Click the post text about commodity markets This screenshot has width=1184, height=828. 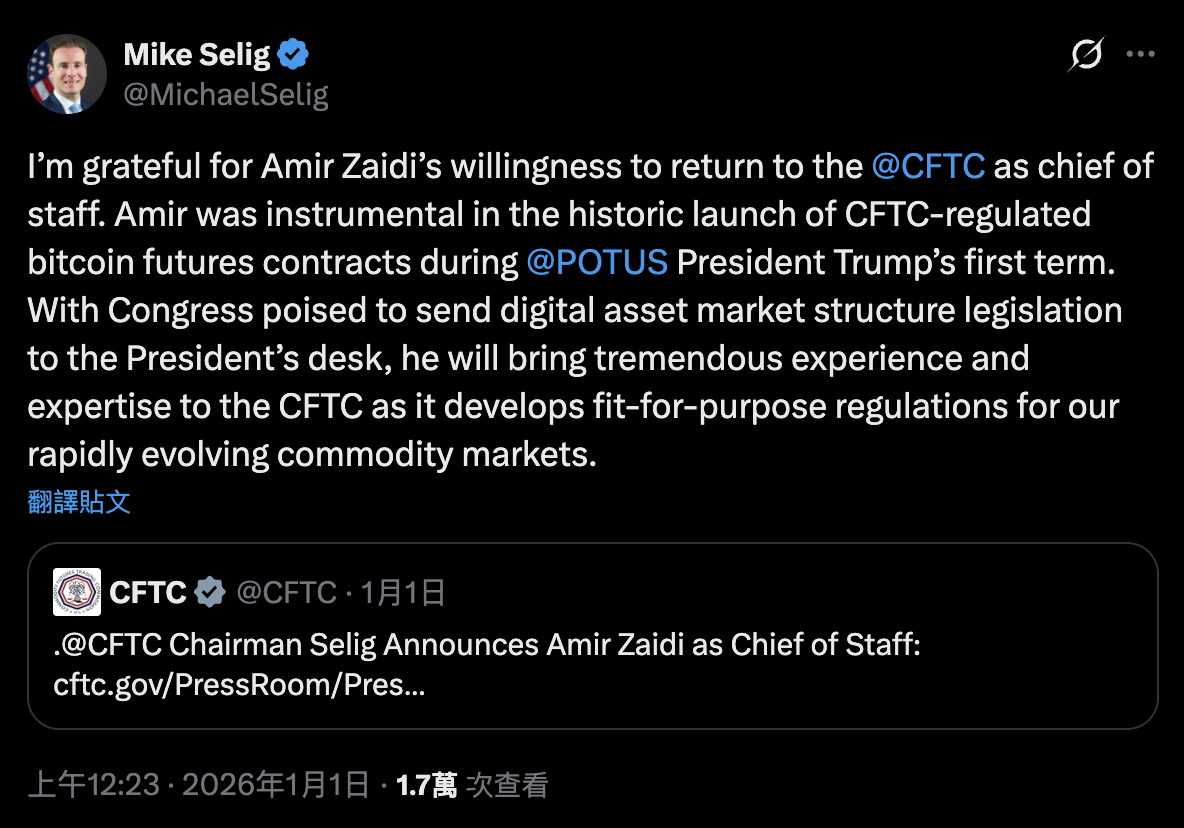[312, 454]
